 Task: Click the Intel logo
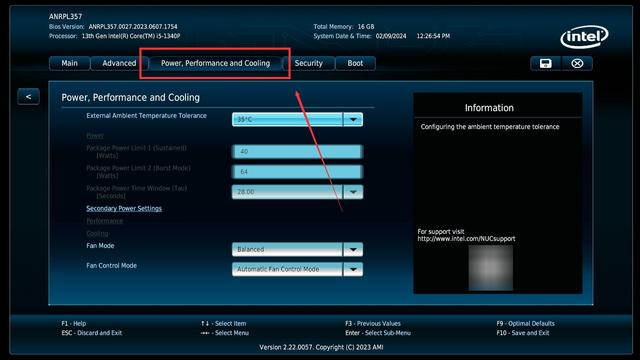(584, 37)
